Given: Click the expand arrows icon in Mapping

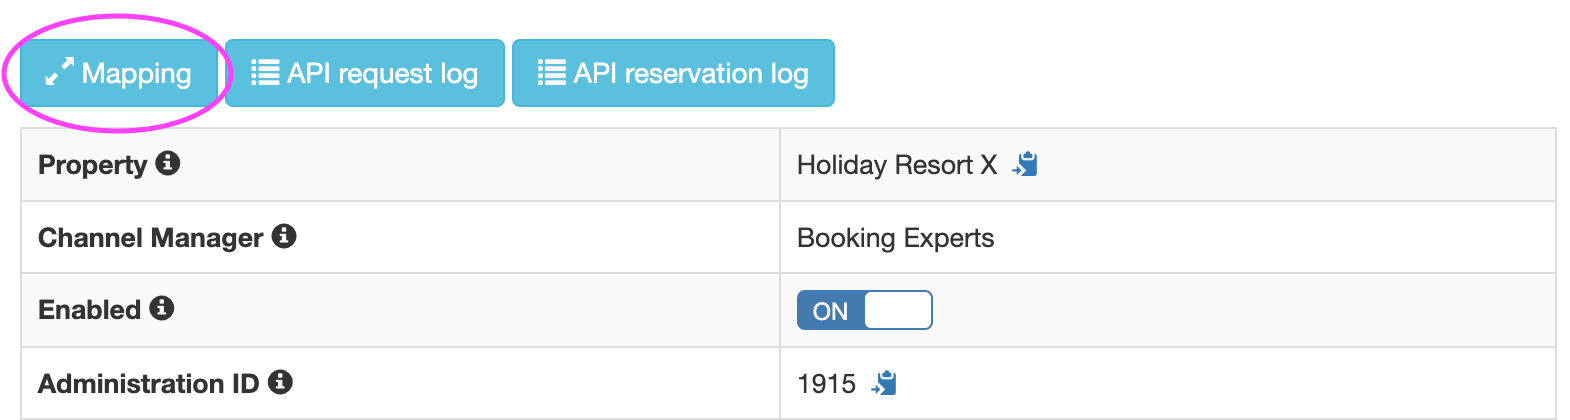Looking at the screenshot, I should [60, 72].
